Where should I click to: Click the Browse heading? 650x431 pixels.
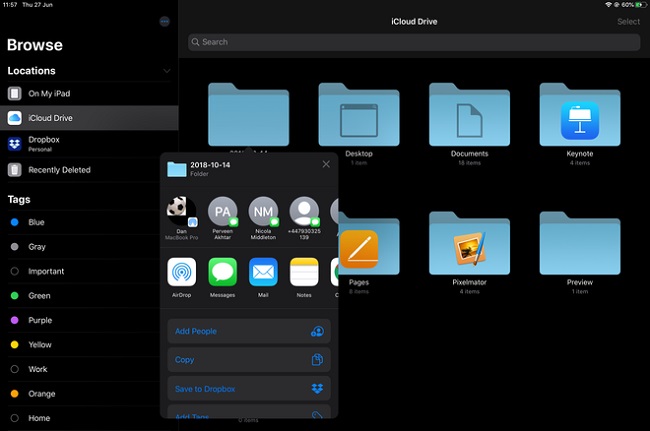click(x=35, y=45)
